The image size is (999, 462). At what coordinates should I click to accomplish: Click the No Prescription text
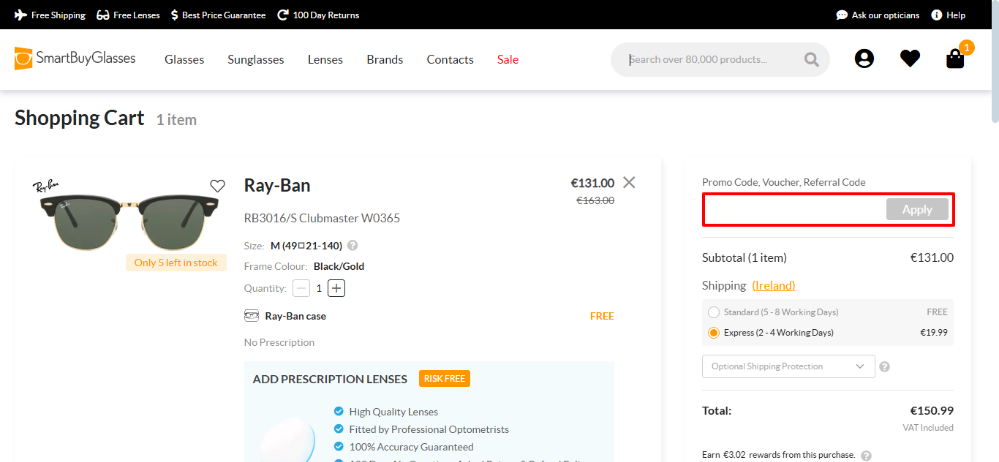[x=279, y=343]
